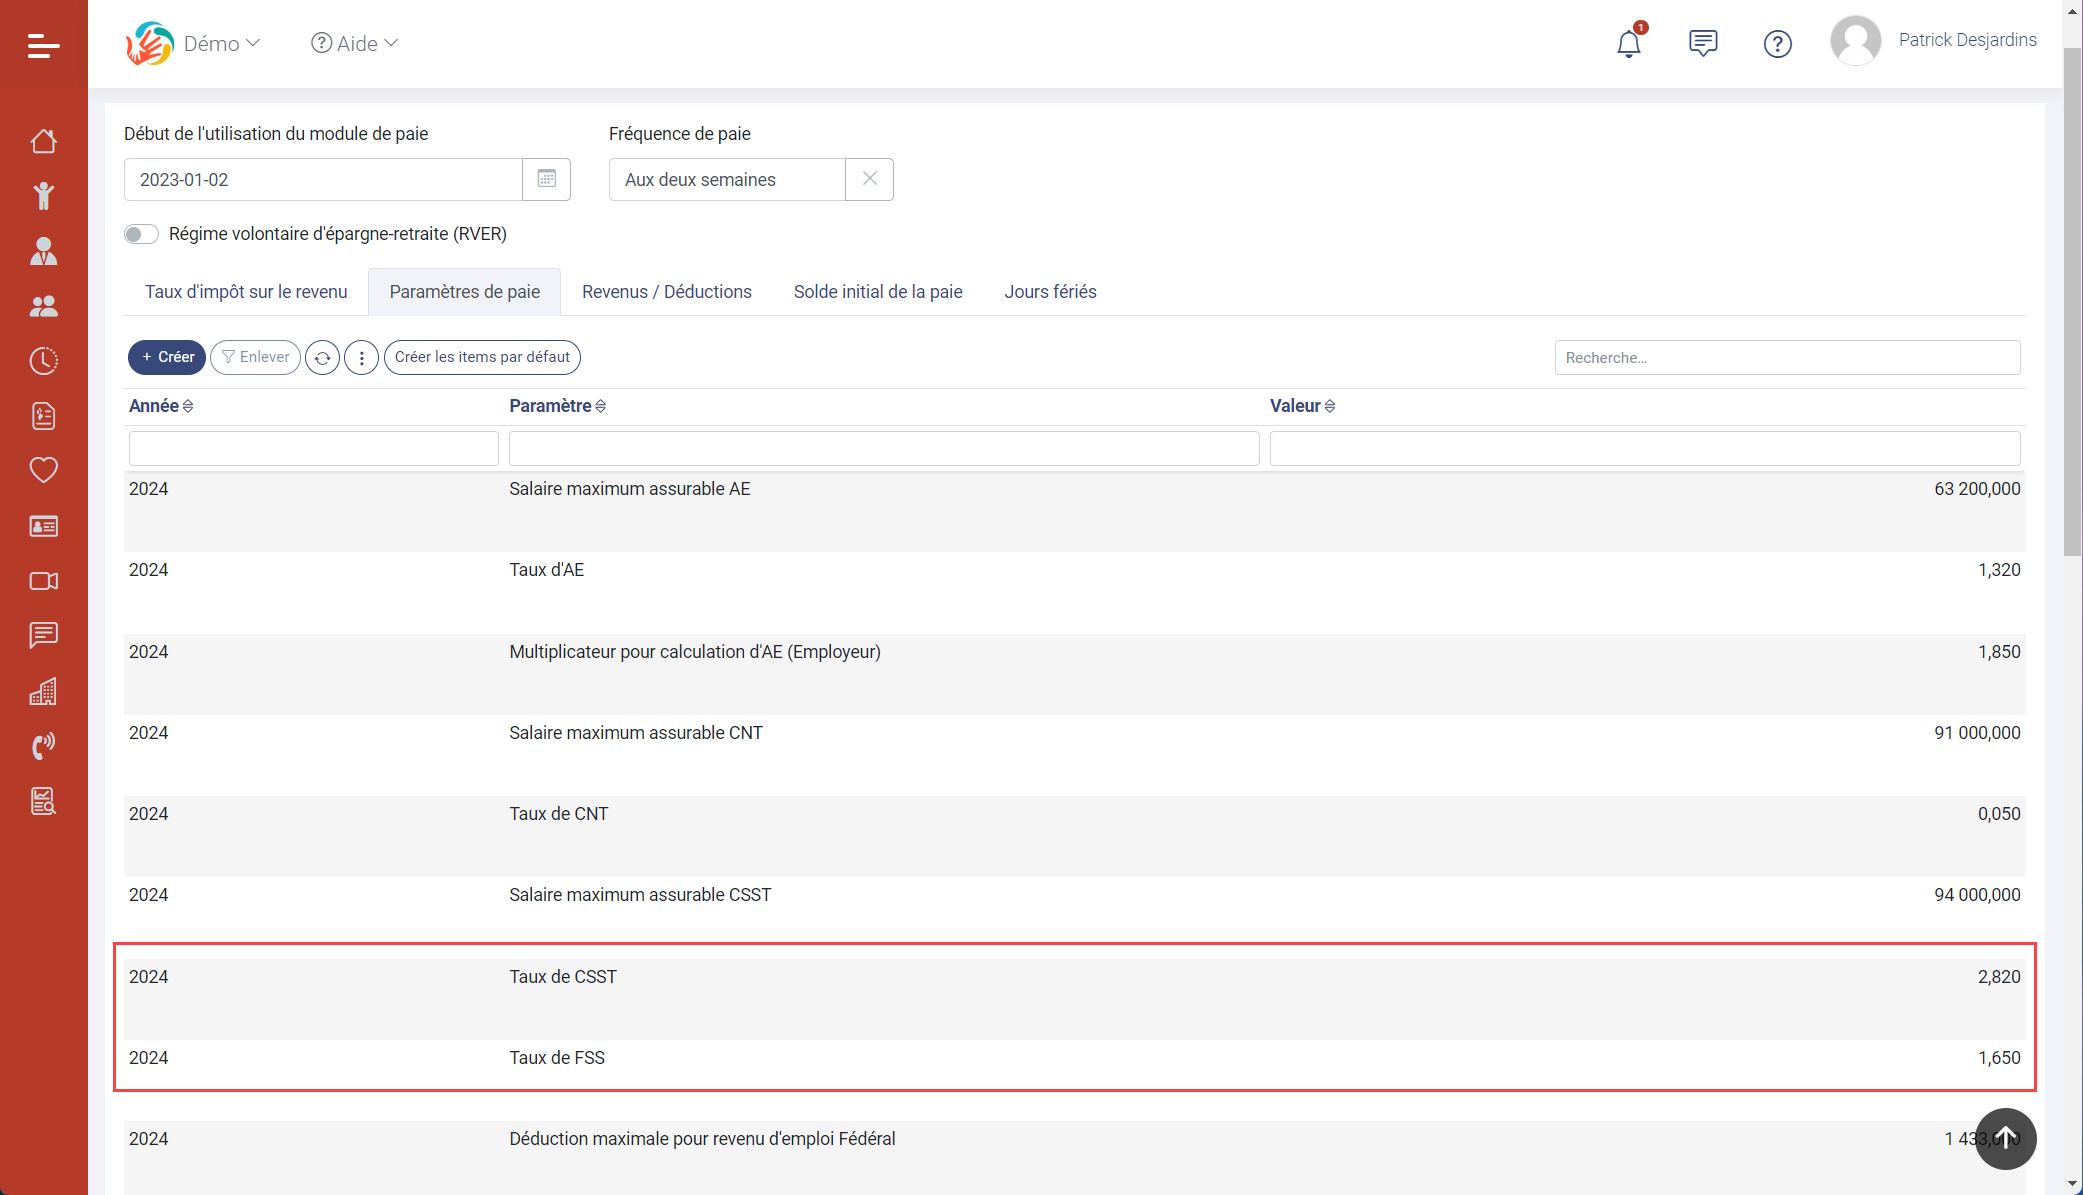This screenshot has width=2083, height=1195.
Task: Click the Recherche search field
Action: (x=1786, y=358)
